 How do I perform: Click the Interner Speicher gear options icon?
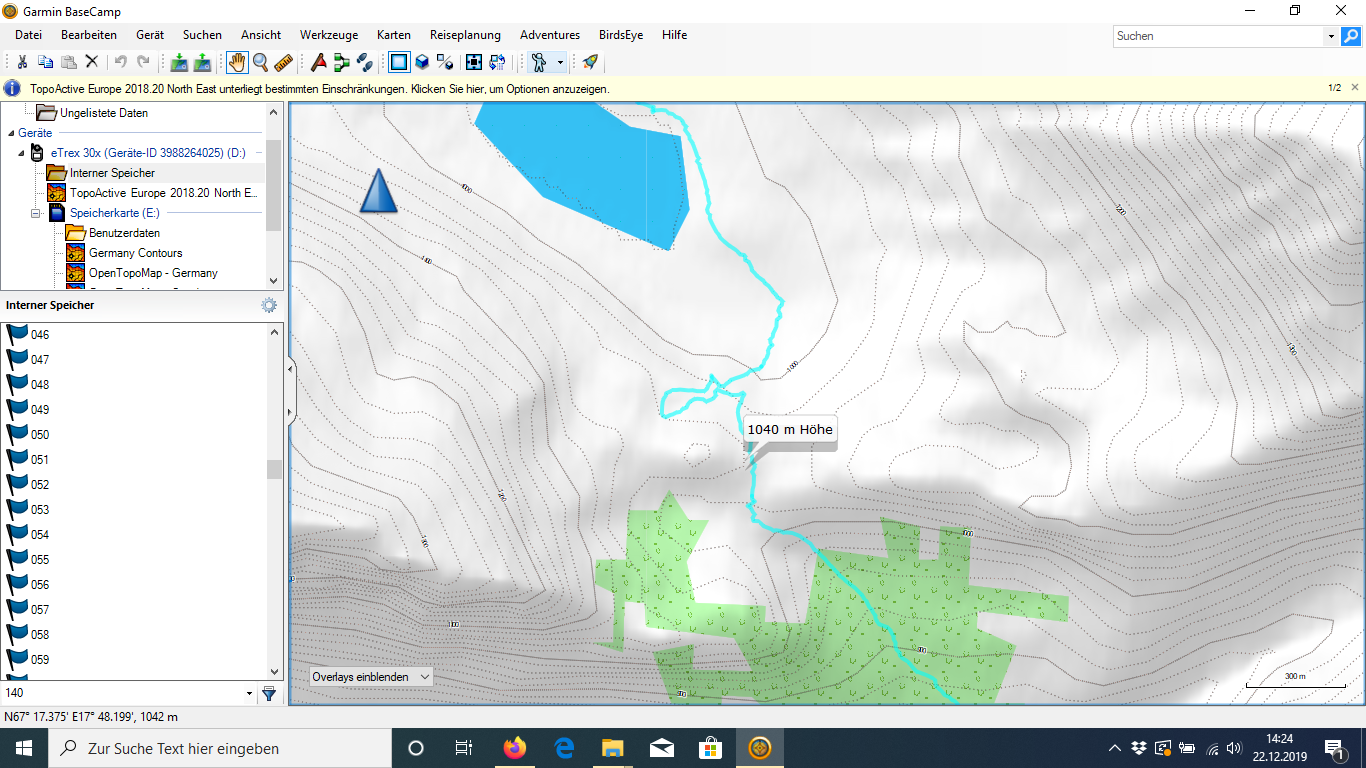pyautogui.click(x=269, y=305)
